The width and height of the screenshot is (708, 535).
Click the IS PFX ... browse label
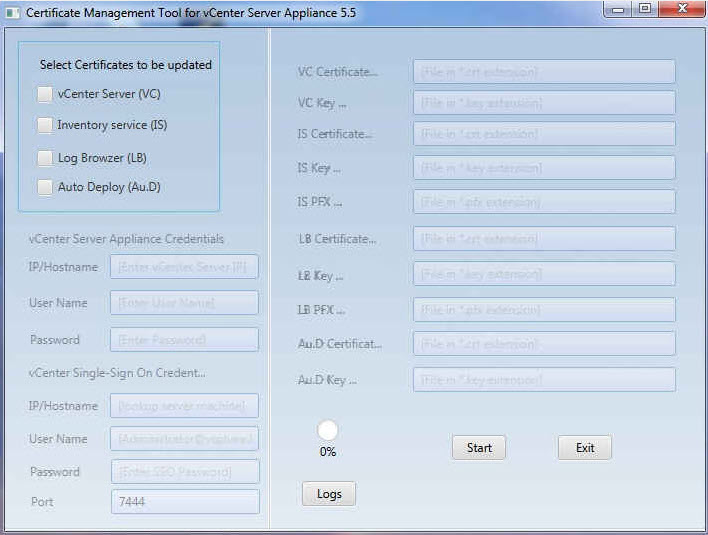[319, 202]
